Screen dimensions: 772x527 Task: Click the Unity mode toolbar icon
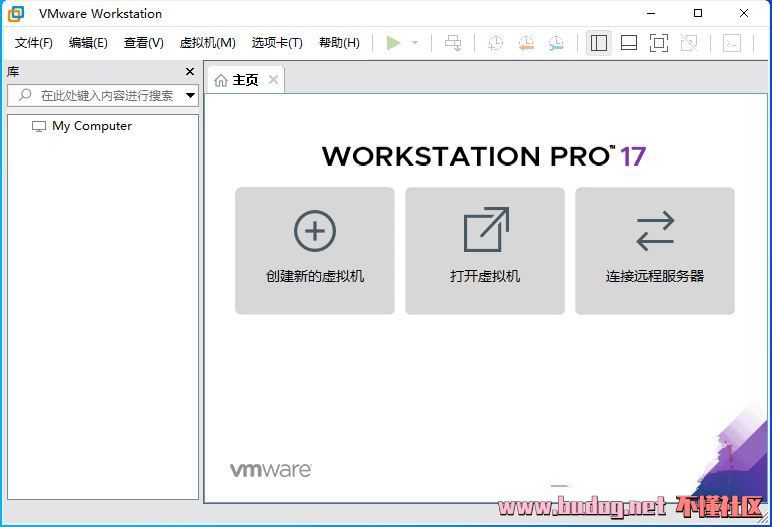coord(689,43)
